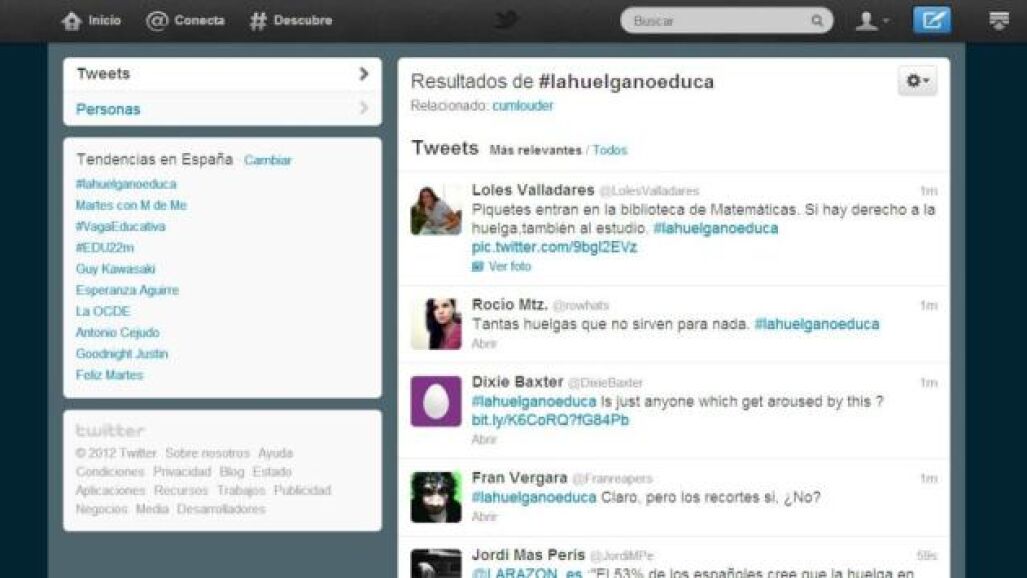Screen dimensions: 1027x578
Task: Switch to Todos tweets filter
Action: [x=610, y=150]
